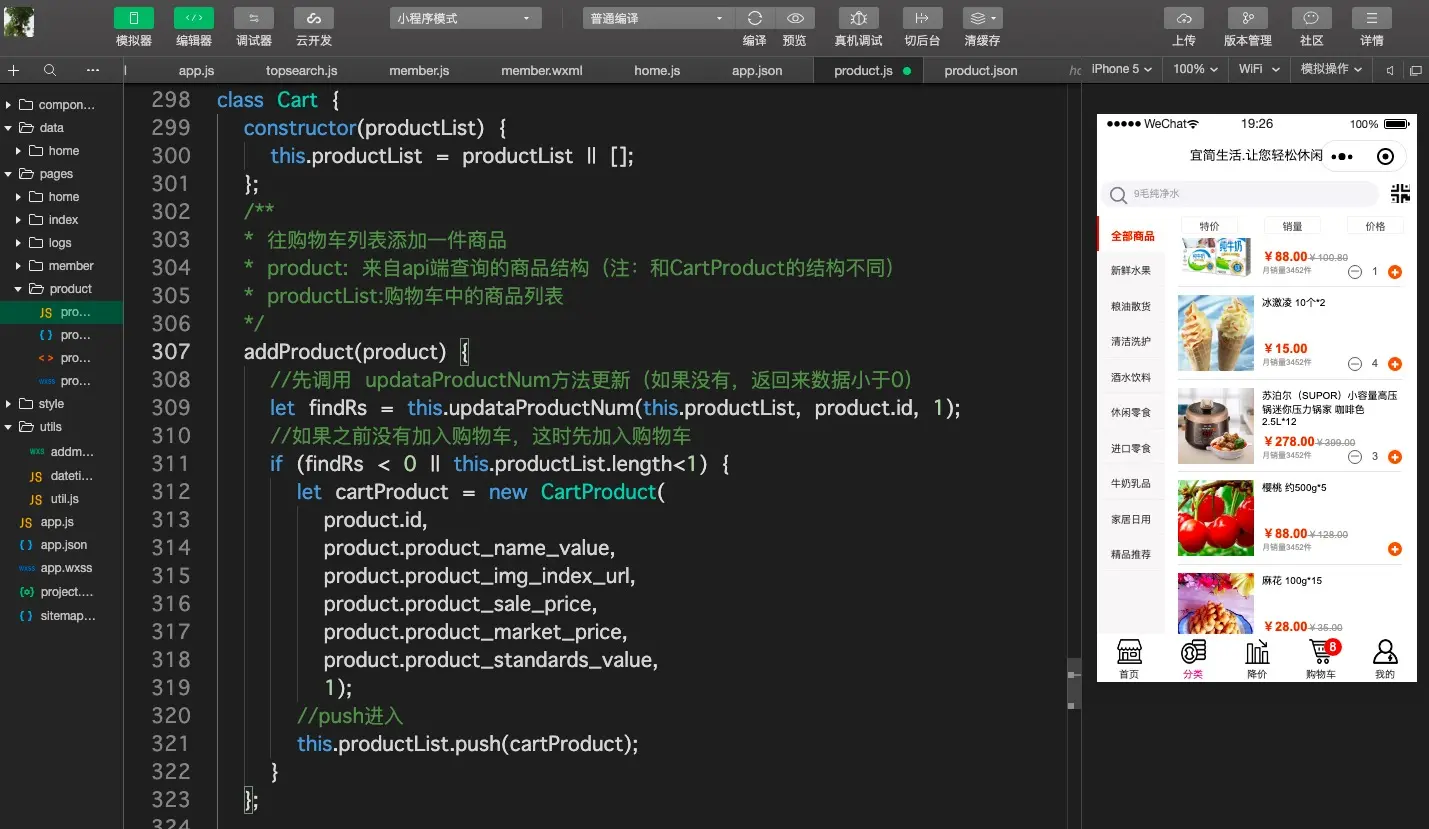Click the user avatar thumbnail
The width and height of the screenshot is (1429, 829).
19,22
